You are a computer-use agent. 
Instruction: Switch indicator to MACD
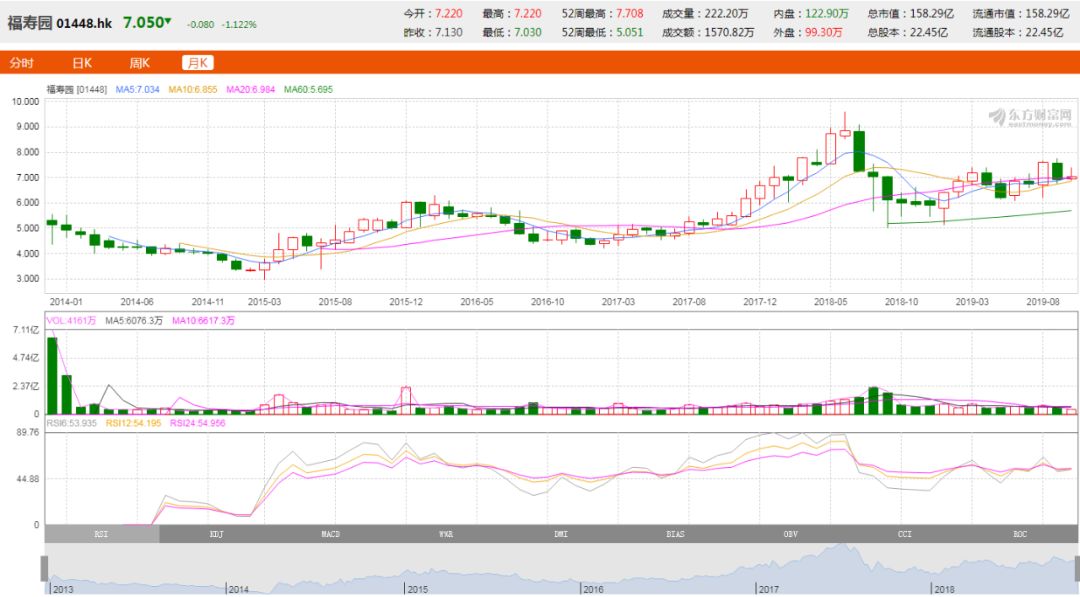coord(331,534)
